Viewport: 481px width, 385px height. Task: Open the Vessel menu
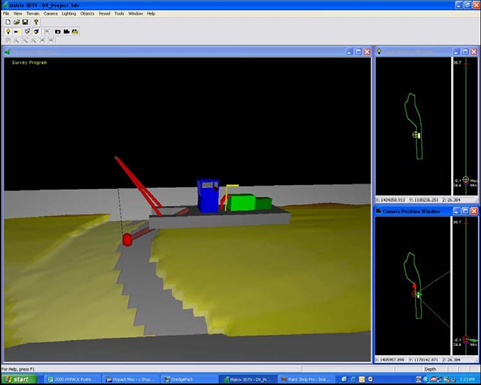[104, 13]
